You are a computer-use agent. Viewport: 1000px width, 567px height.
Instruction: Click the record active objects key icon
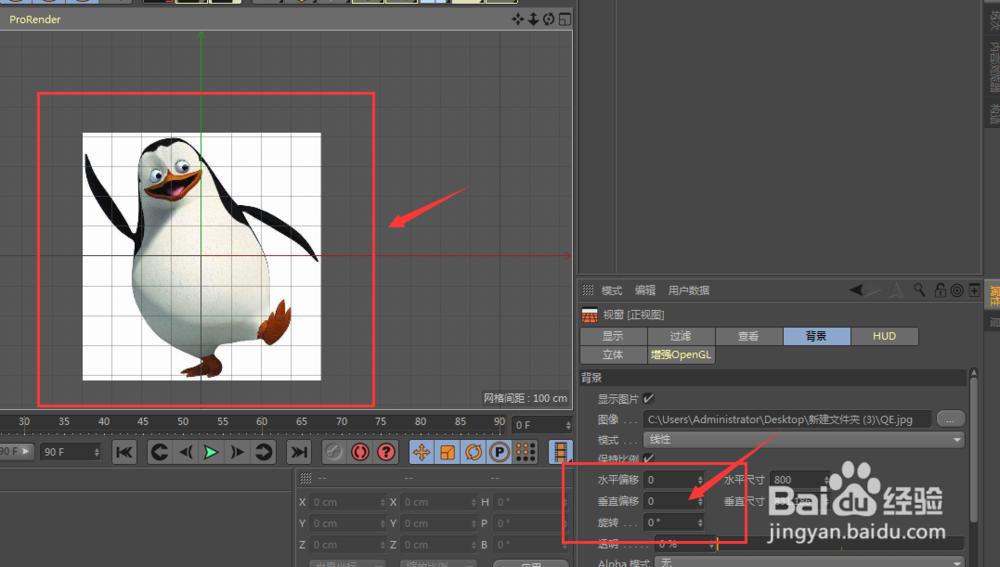pyautogui.click(x=334, y=452)
